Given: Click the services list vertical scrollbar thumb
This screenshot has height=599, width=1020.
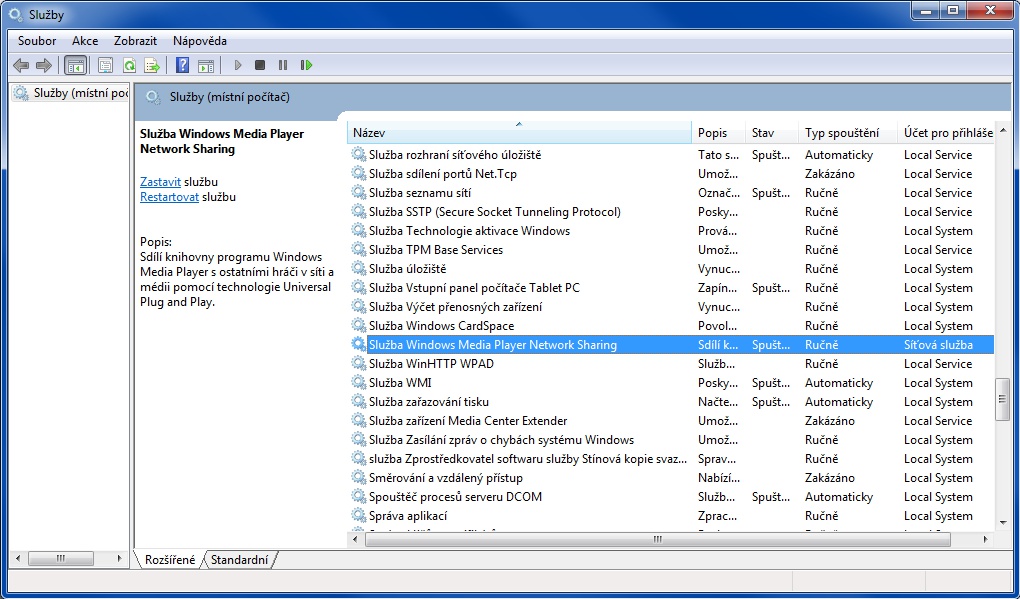Looking at the screenshot, I should coord(1002,399).
